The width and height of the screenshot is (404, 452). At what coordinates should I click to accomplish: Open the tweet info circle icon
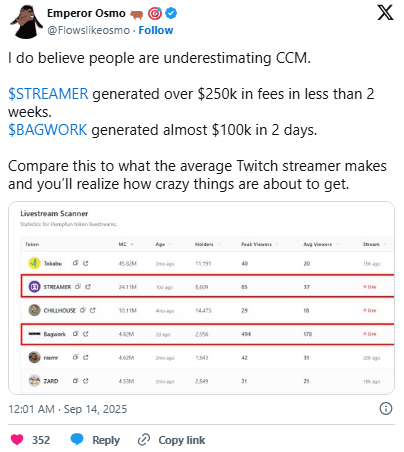386,408
